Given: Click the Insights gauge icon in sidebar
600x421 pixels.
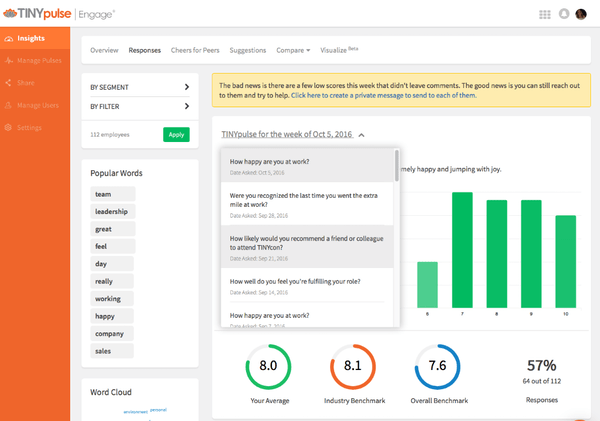Looking at the screenshot, I should click(x=8, y=39).
